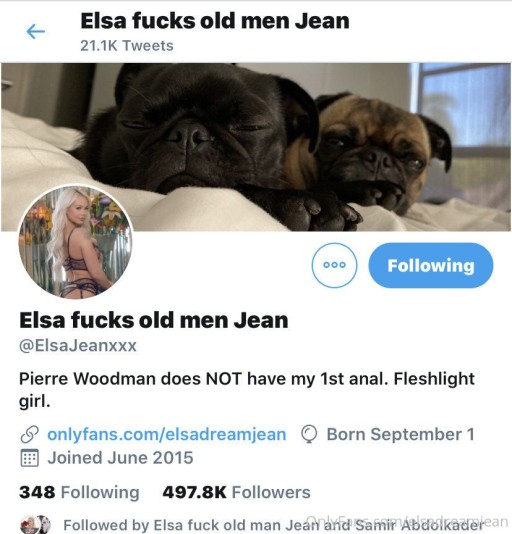The image size is (512, 534).
Task: Tap the Born September 1 text
Action: point(400,434)
